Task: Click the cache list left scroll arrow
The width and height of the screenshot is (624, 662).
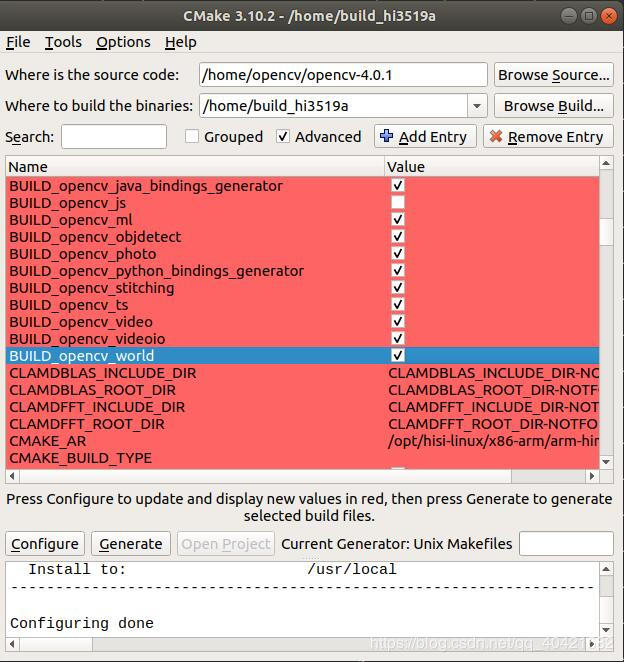Action: (x=12, y=476)
